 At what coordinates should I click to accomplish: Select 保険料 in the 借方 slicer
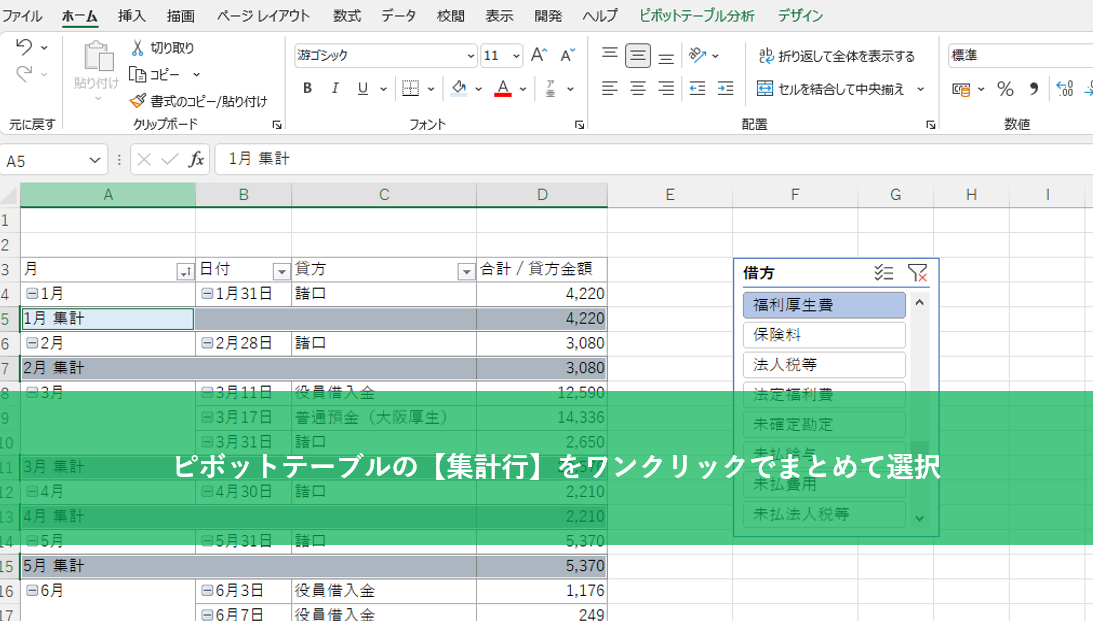pos(824,335)
